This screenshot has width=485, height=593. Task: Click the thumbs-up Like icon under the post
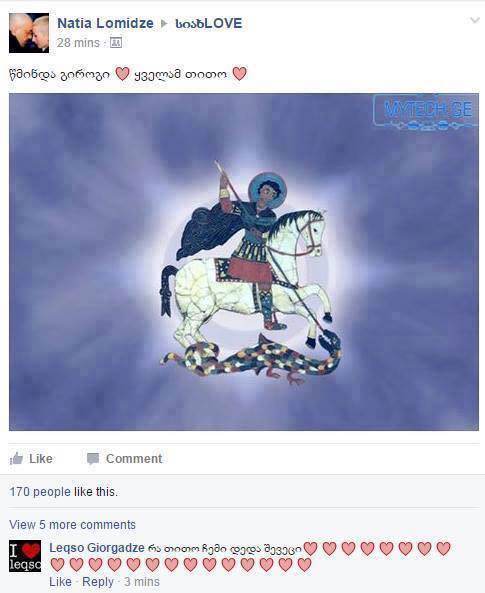16,458
